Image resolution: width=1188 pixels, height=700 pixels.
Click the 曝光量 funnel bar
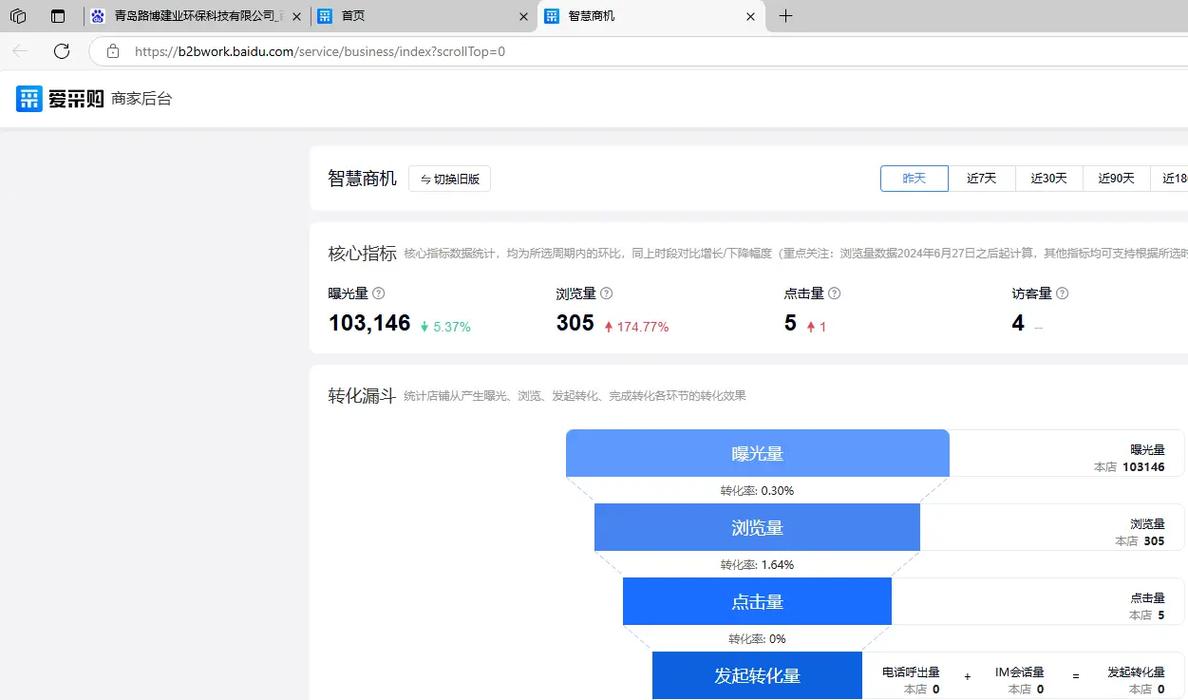click(758, 453)
